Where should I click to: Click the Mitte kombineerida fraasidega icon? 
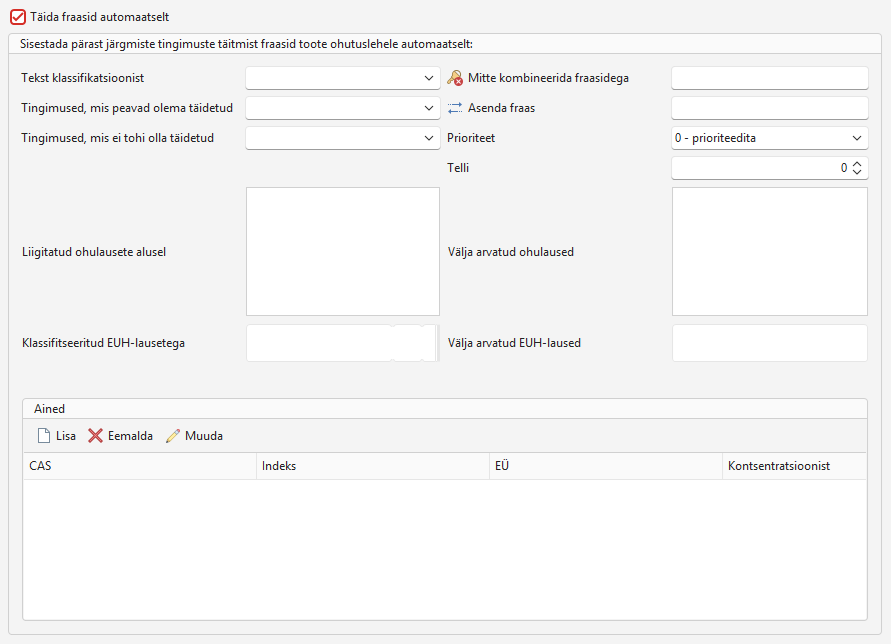click(455, 78)
